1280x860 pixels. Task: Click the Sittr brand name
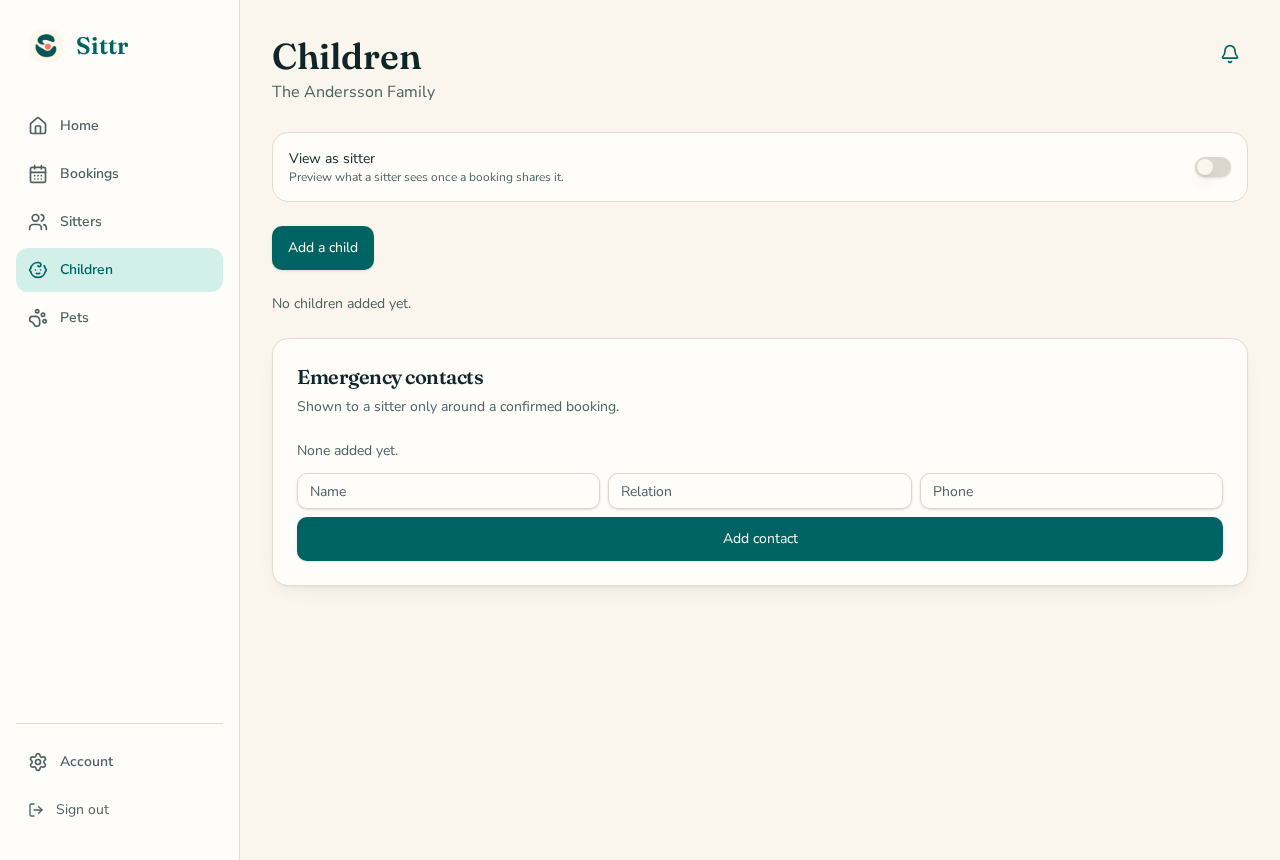point(102,46)
